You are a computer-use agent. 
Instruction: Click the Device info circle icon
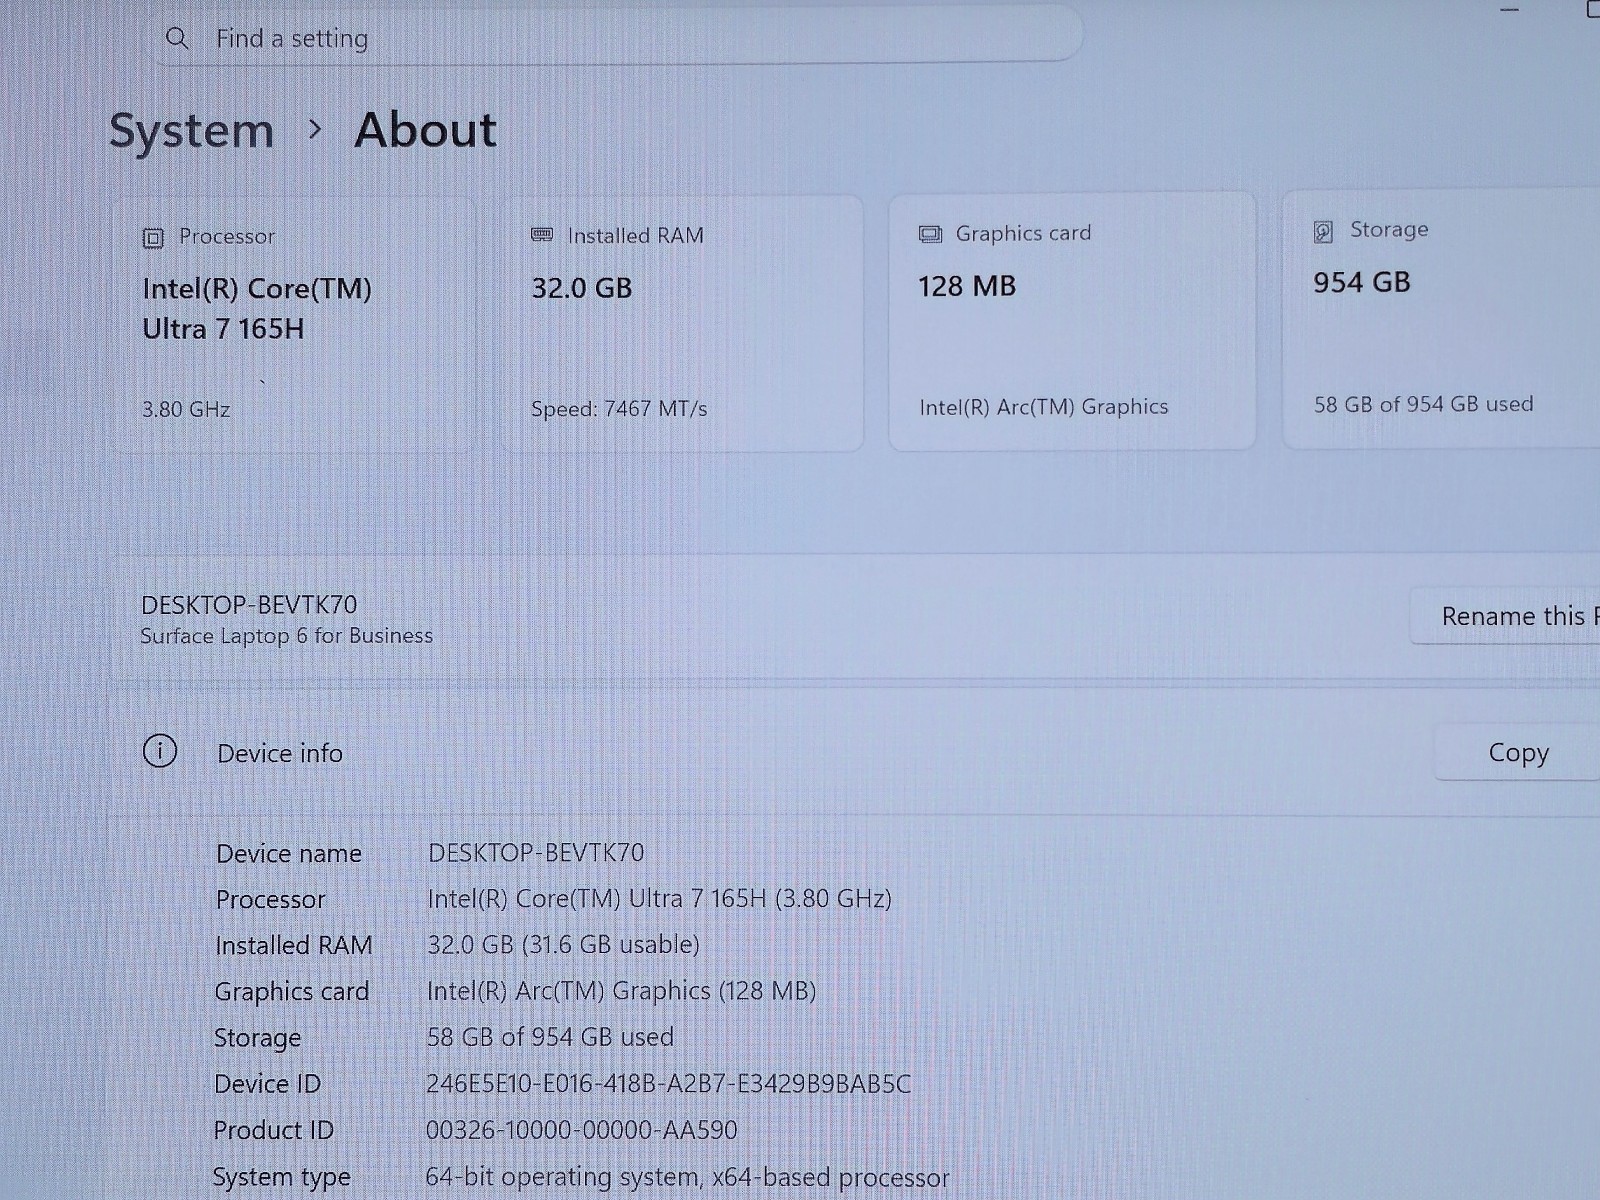160,751
